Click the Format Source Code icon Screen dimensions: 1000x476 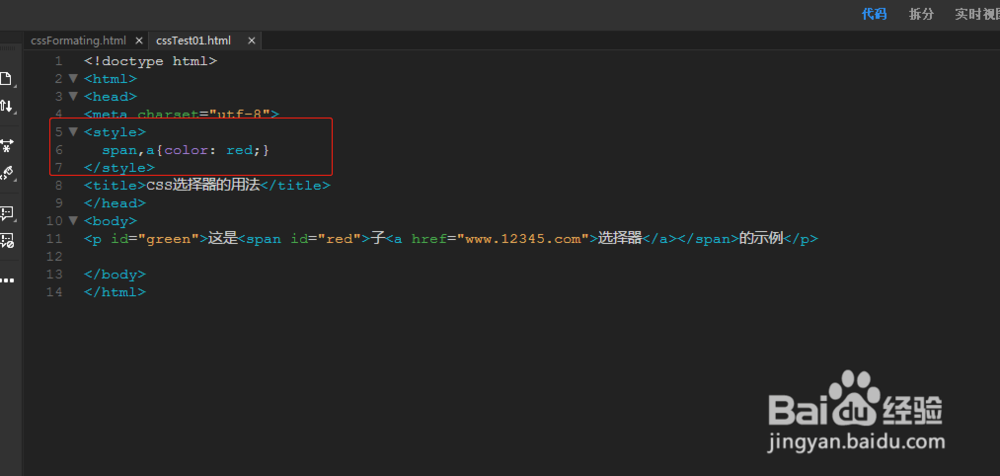tap(6, 172)
